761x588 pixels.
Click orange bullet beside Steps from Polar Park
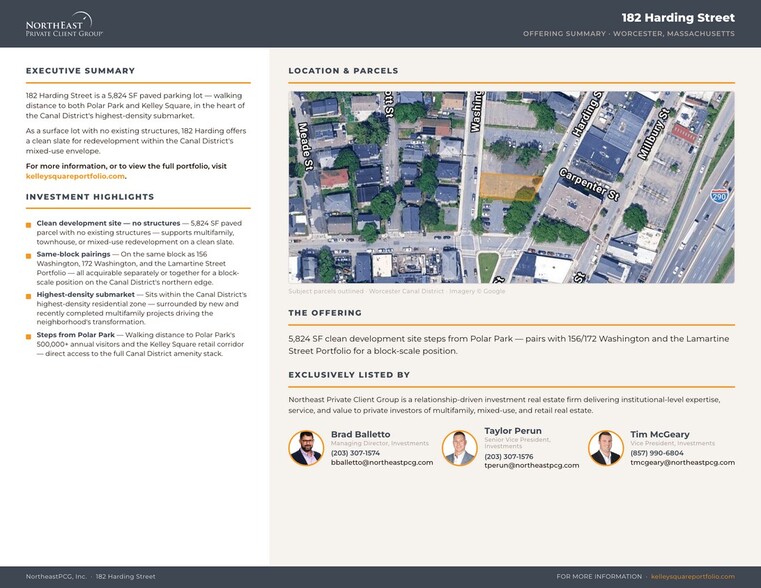coord(29,336)
